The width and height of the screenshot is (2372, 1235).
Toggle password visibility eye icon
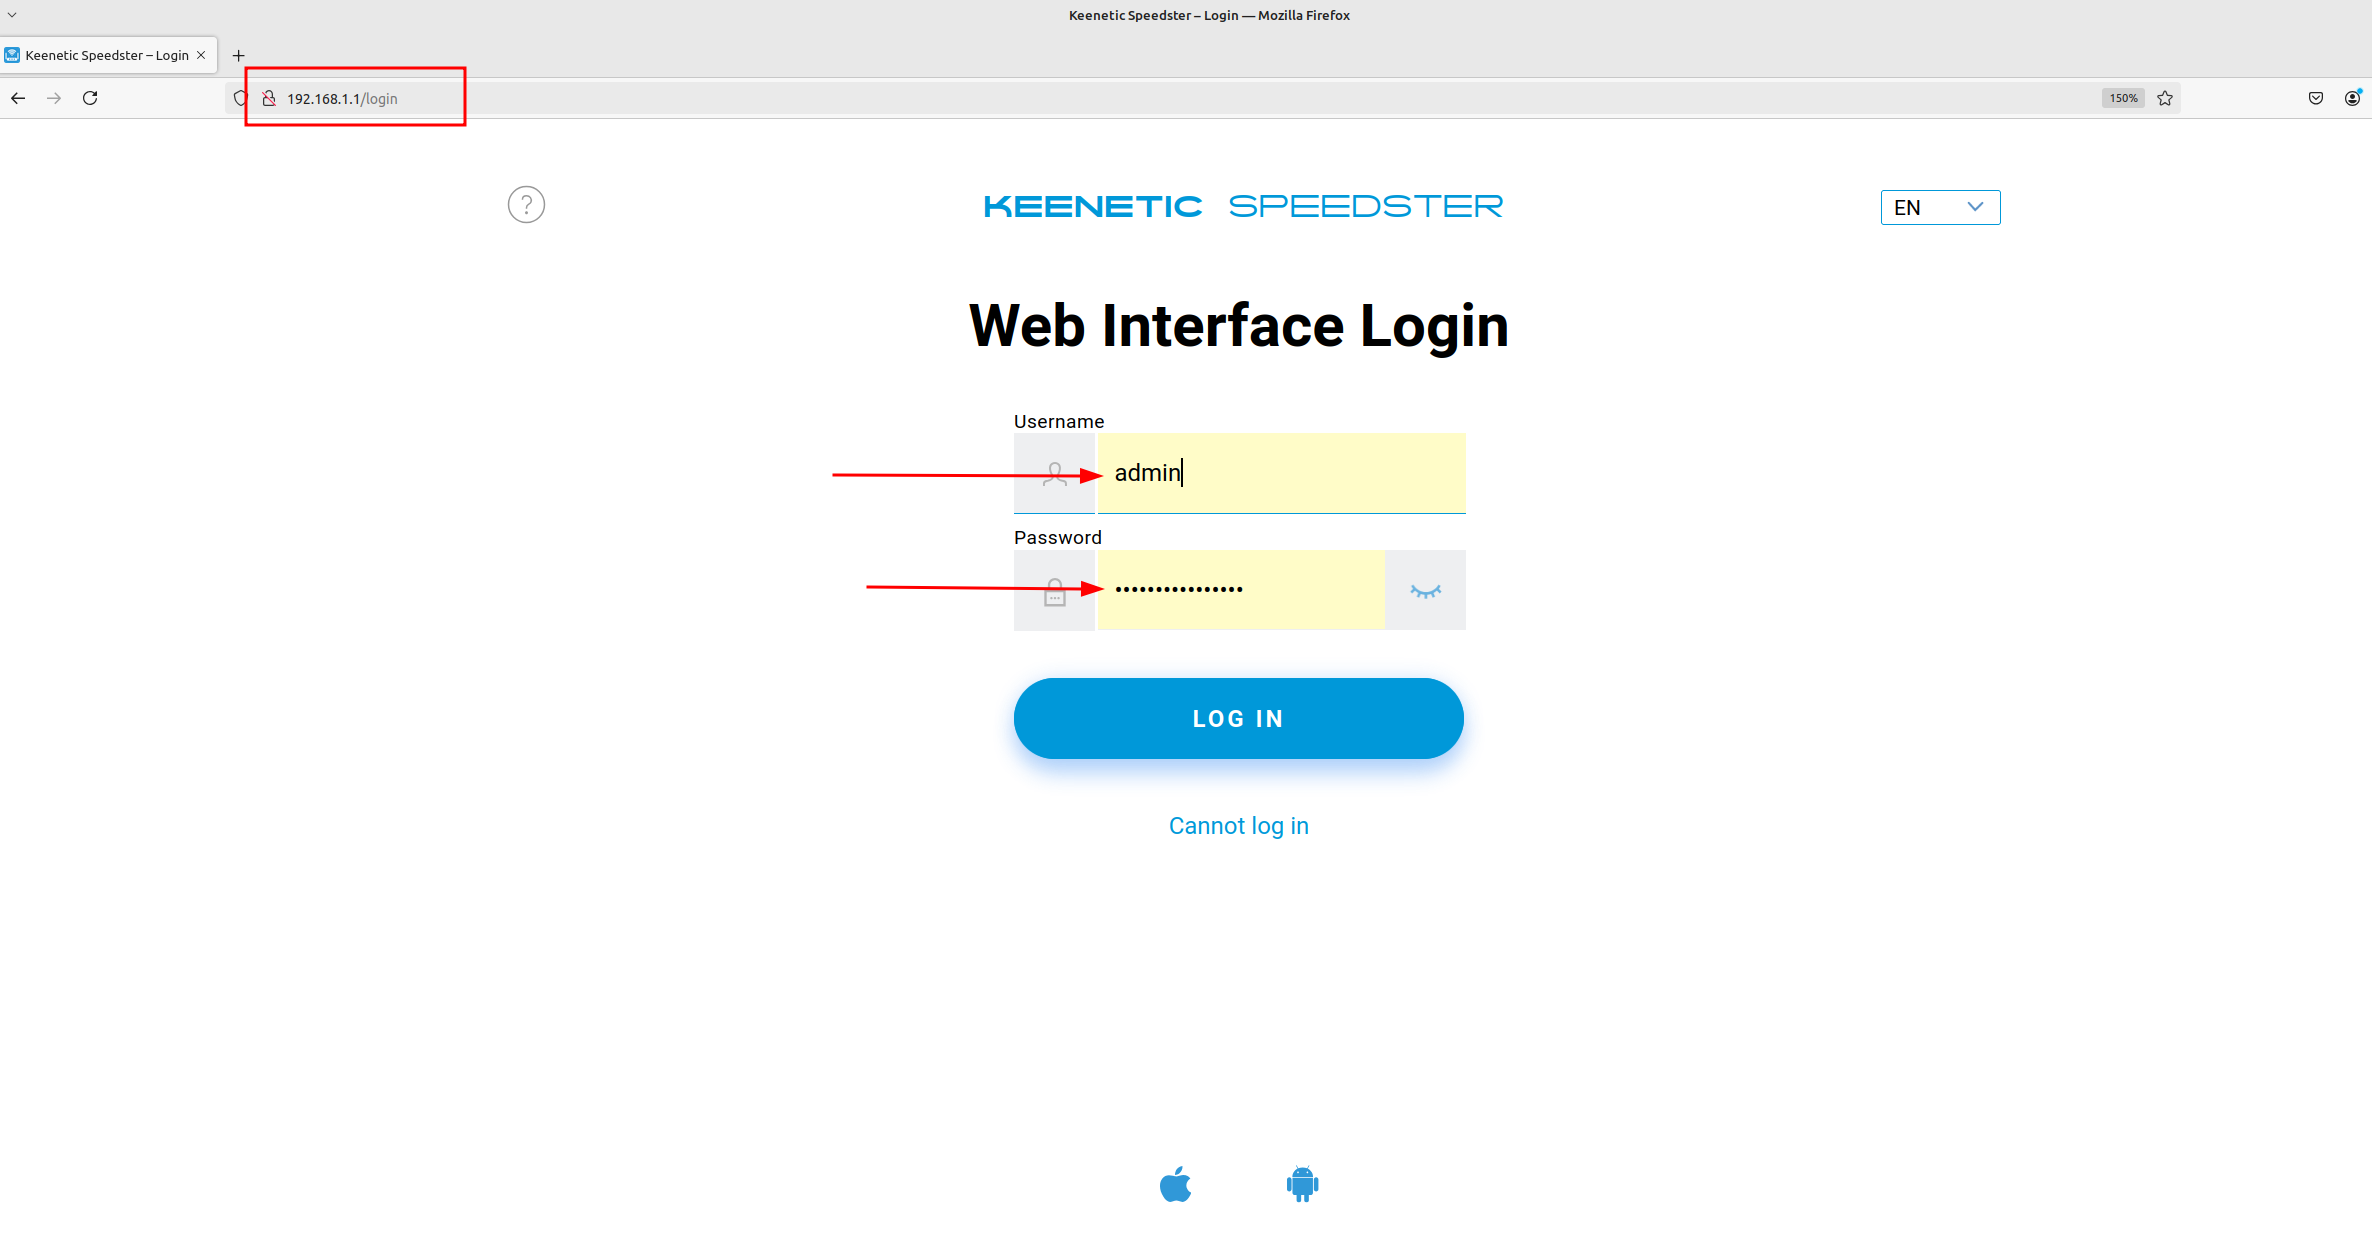pyautogui.click(x=1425, y=591)
